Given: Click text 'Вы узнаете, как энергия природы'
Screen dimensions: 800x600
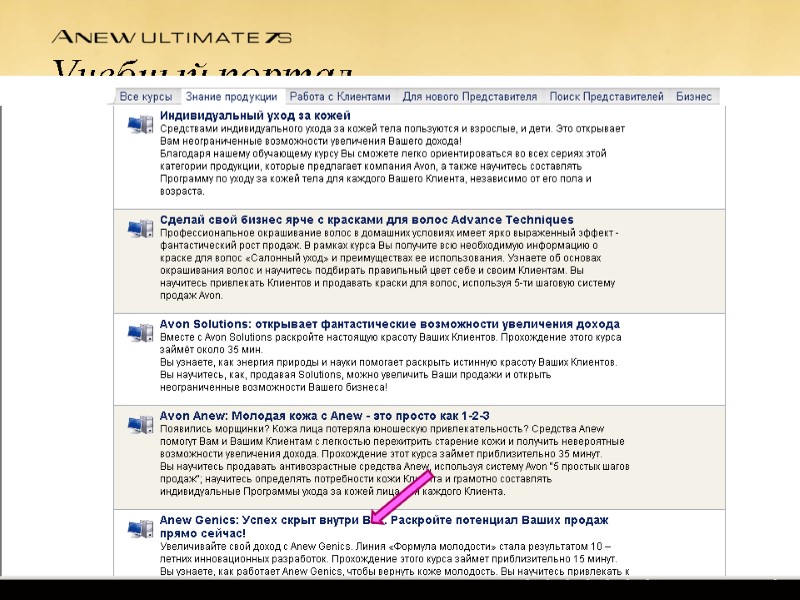Looking at the screenshot, I should [x=239, y=362].
